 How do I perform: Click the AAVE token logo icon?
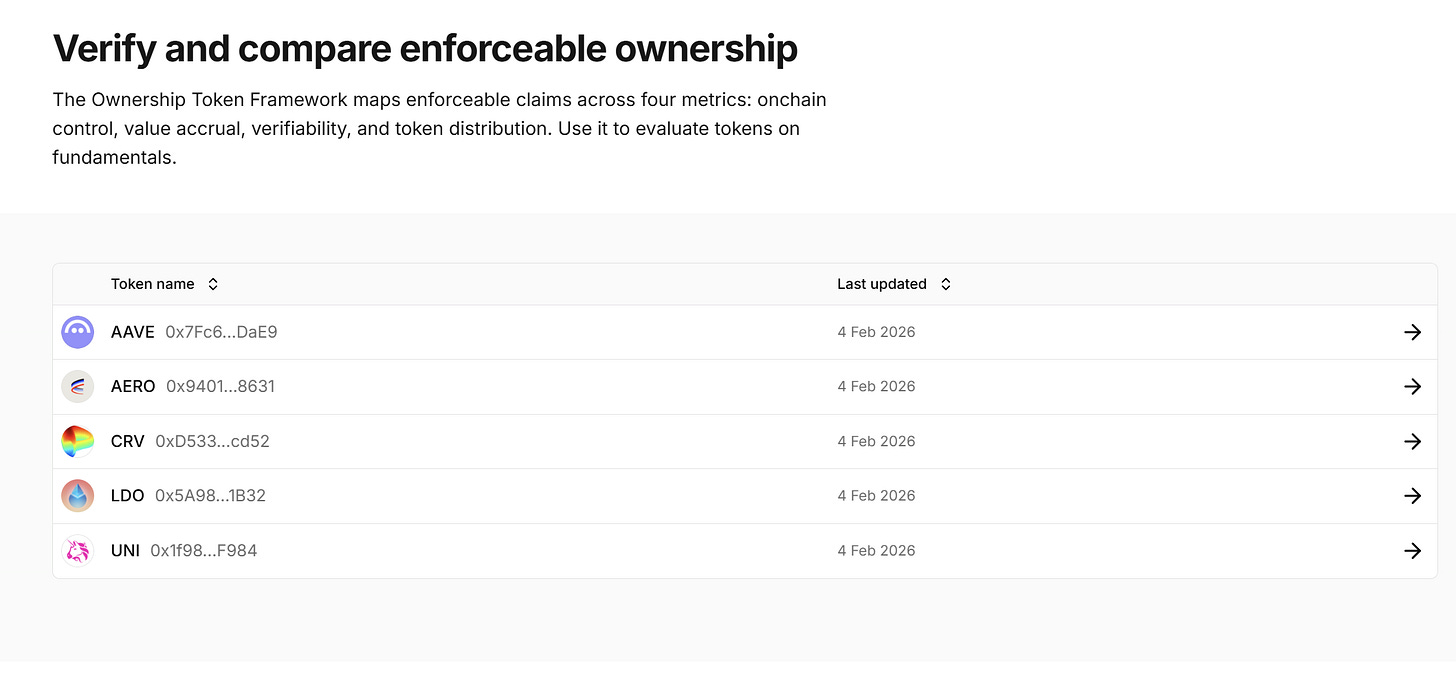(x=78, y=332)
